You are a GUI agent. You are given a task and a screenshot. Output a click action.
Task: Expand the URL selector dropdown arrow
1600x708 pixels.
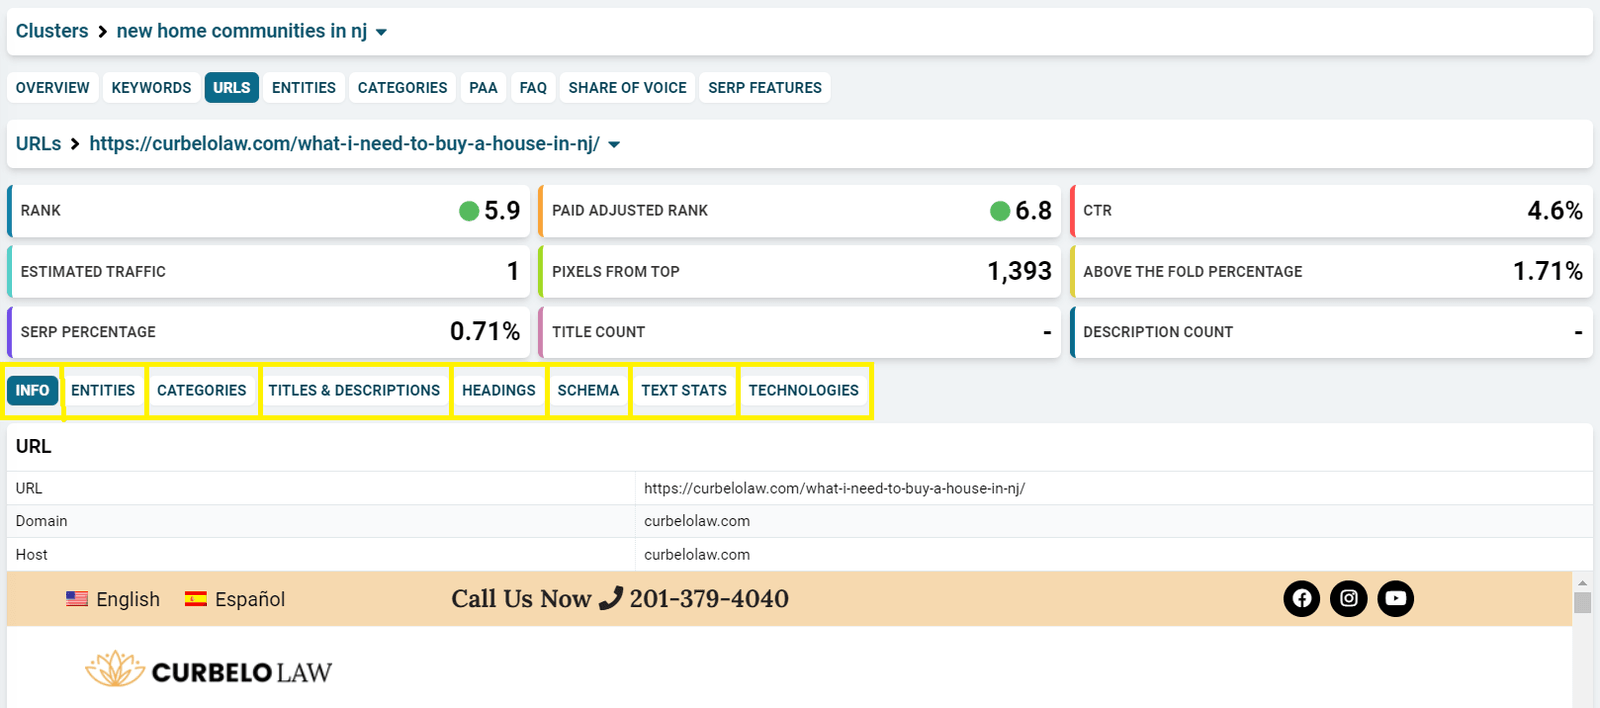pyautogui.click(x=614, y=145)
